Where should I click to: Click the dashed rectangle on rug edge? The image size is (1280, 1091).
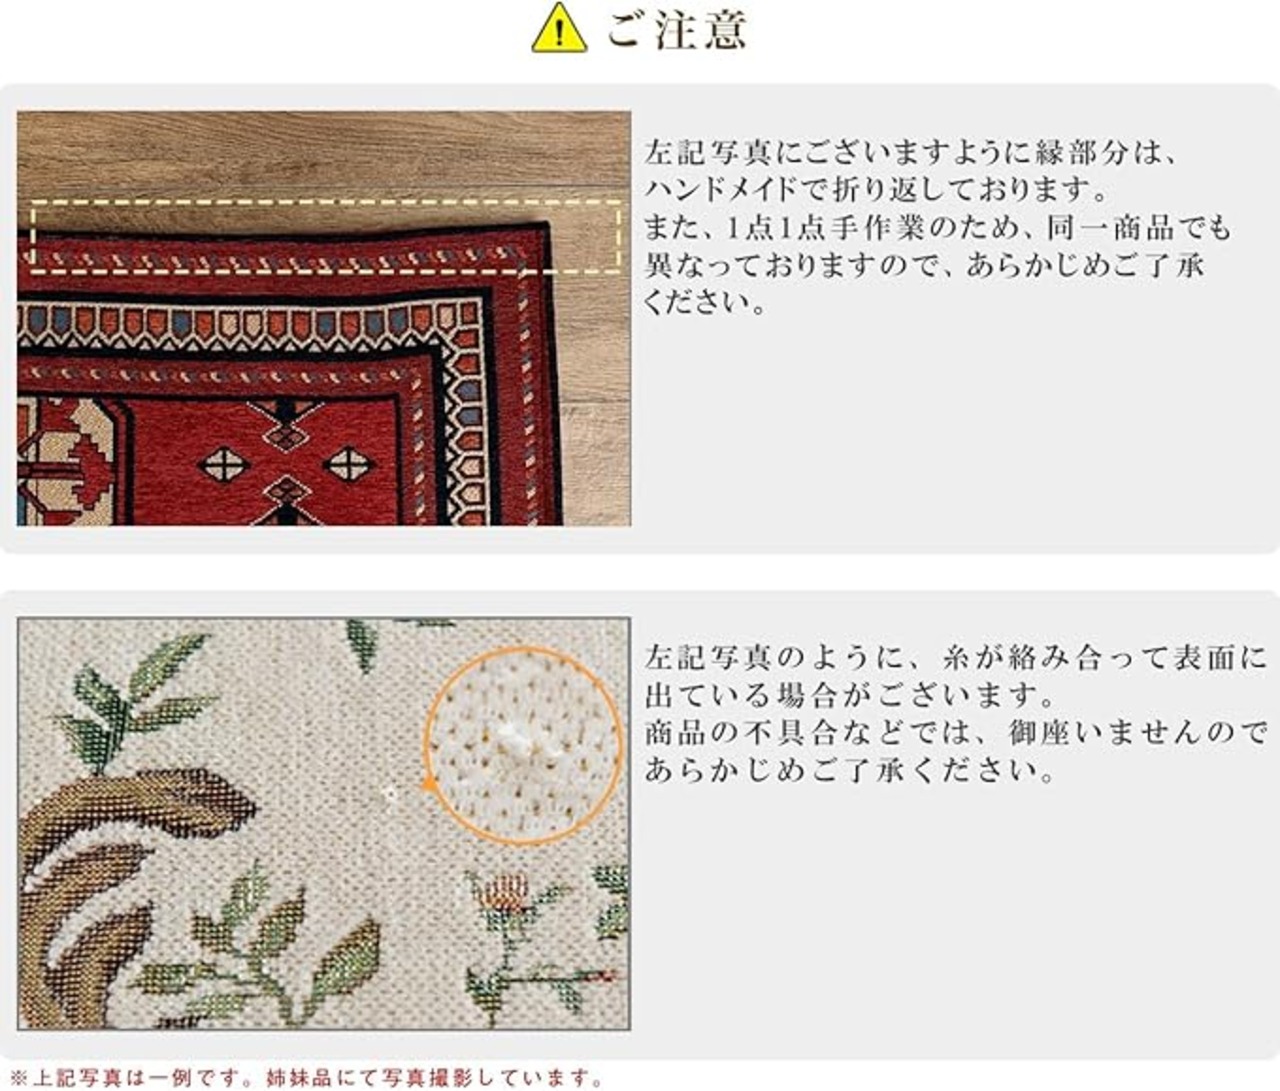click(326, 237)
